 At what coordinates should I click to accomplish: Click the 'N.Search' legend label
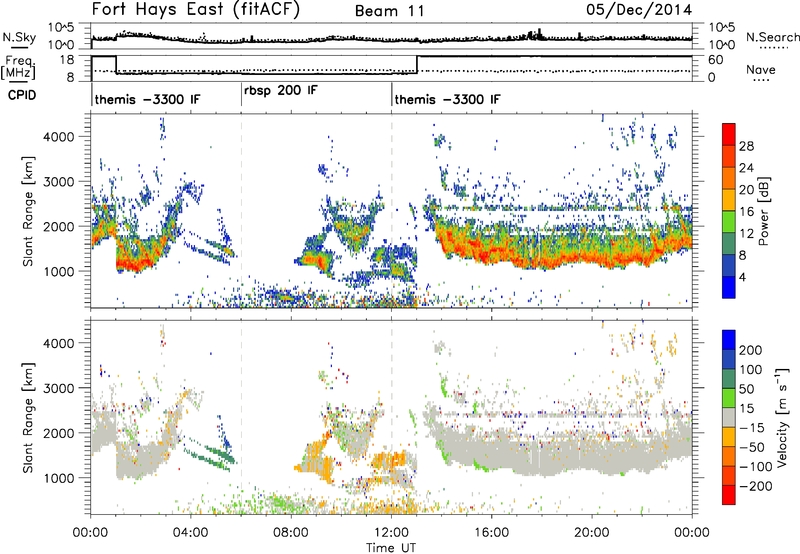pos(772,37)
